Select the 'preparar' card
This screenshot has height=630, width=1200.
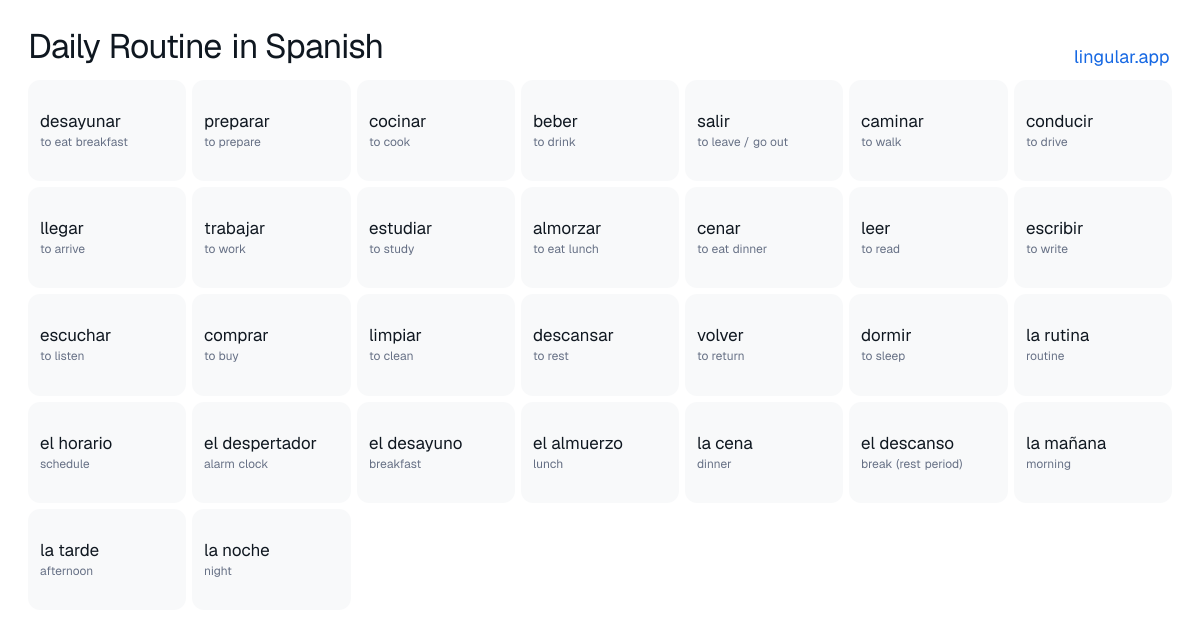[271, 130]
